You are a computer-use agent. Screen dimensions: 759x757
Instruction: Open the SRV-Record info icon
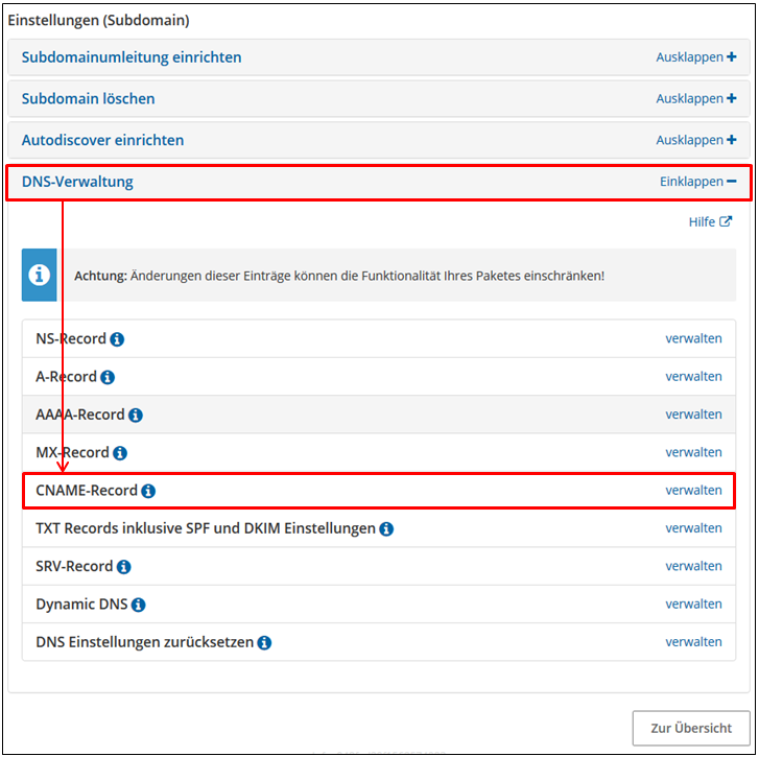(x=124, y=567)
